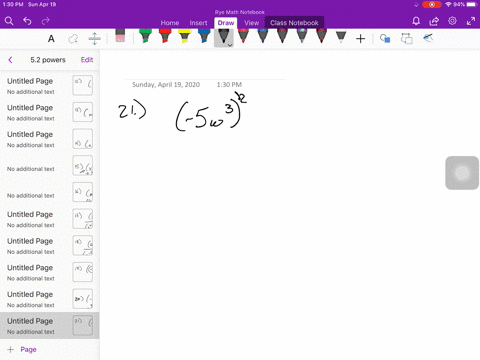Choose the thin blue pen
The image size is (480, 360).
click(263, 36)
